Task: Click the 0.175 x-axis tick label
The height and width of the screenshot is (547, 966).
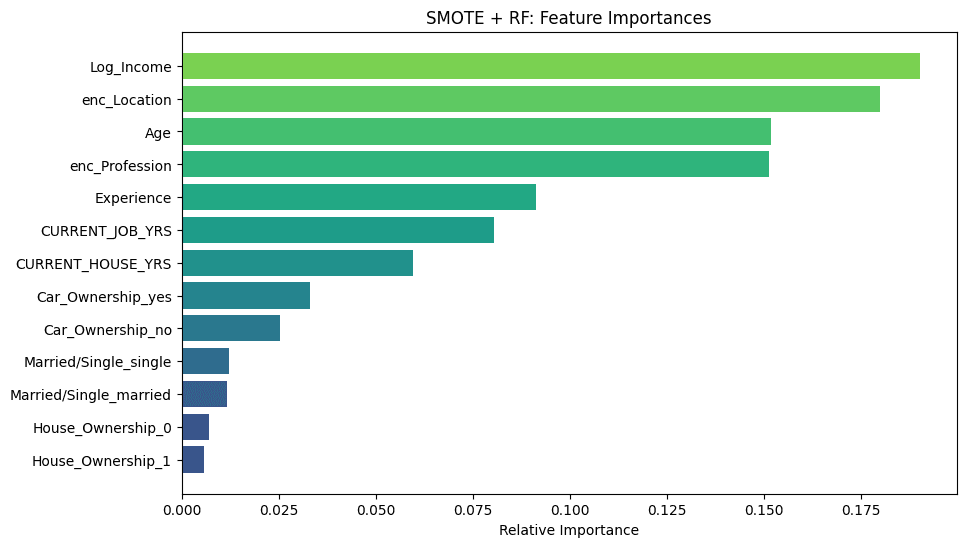Action: 861,508
